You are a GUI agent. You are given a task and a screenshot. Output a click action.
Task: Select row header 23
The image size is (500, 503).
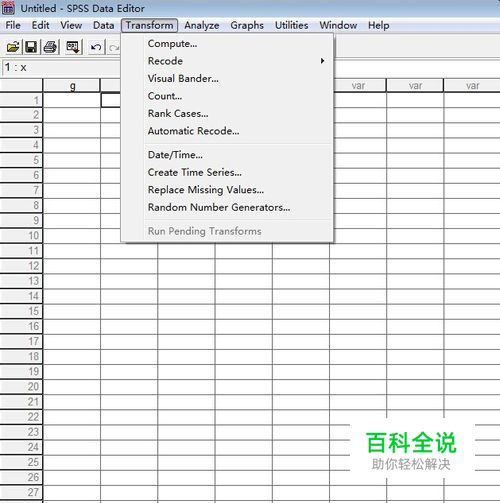click(21, 432)
